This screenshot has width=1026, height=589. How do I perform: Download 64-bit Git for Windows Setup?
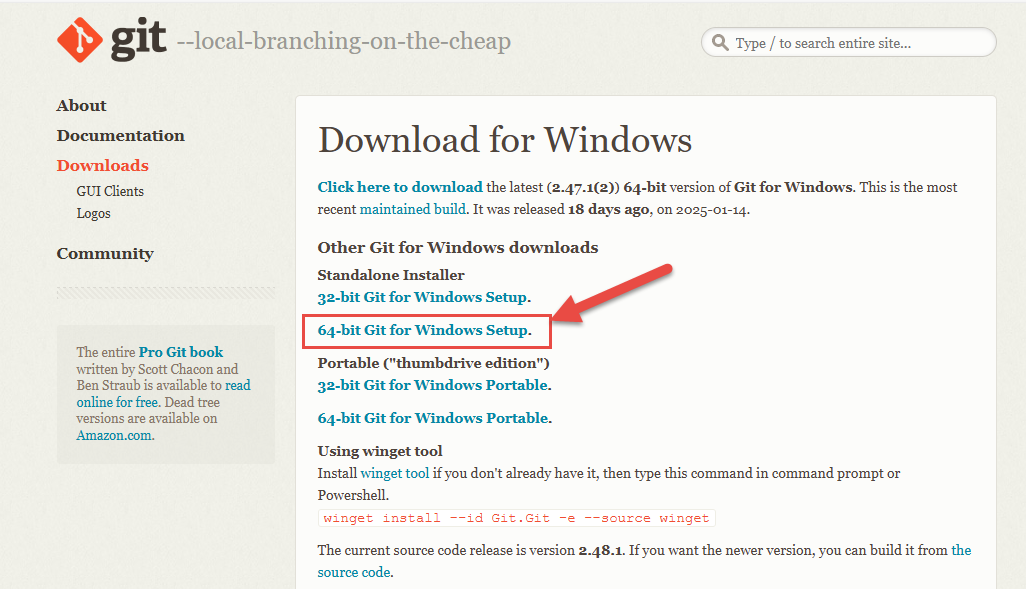(422, 330)
